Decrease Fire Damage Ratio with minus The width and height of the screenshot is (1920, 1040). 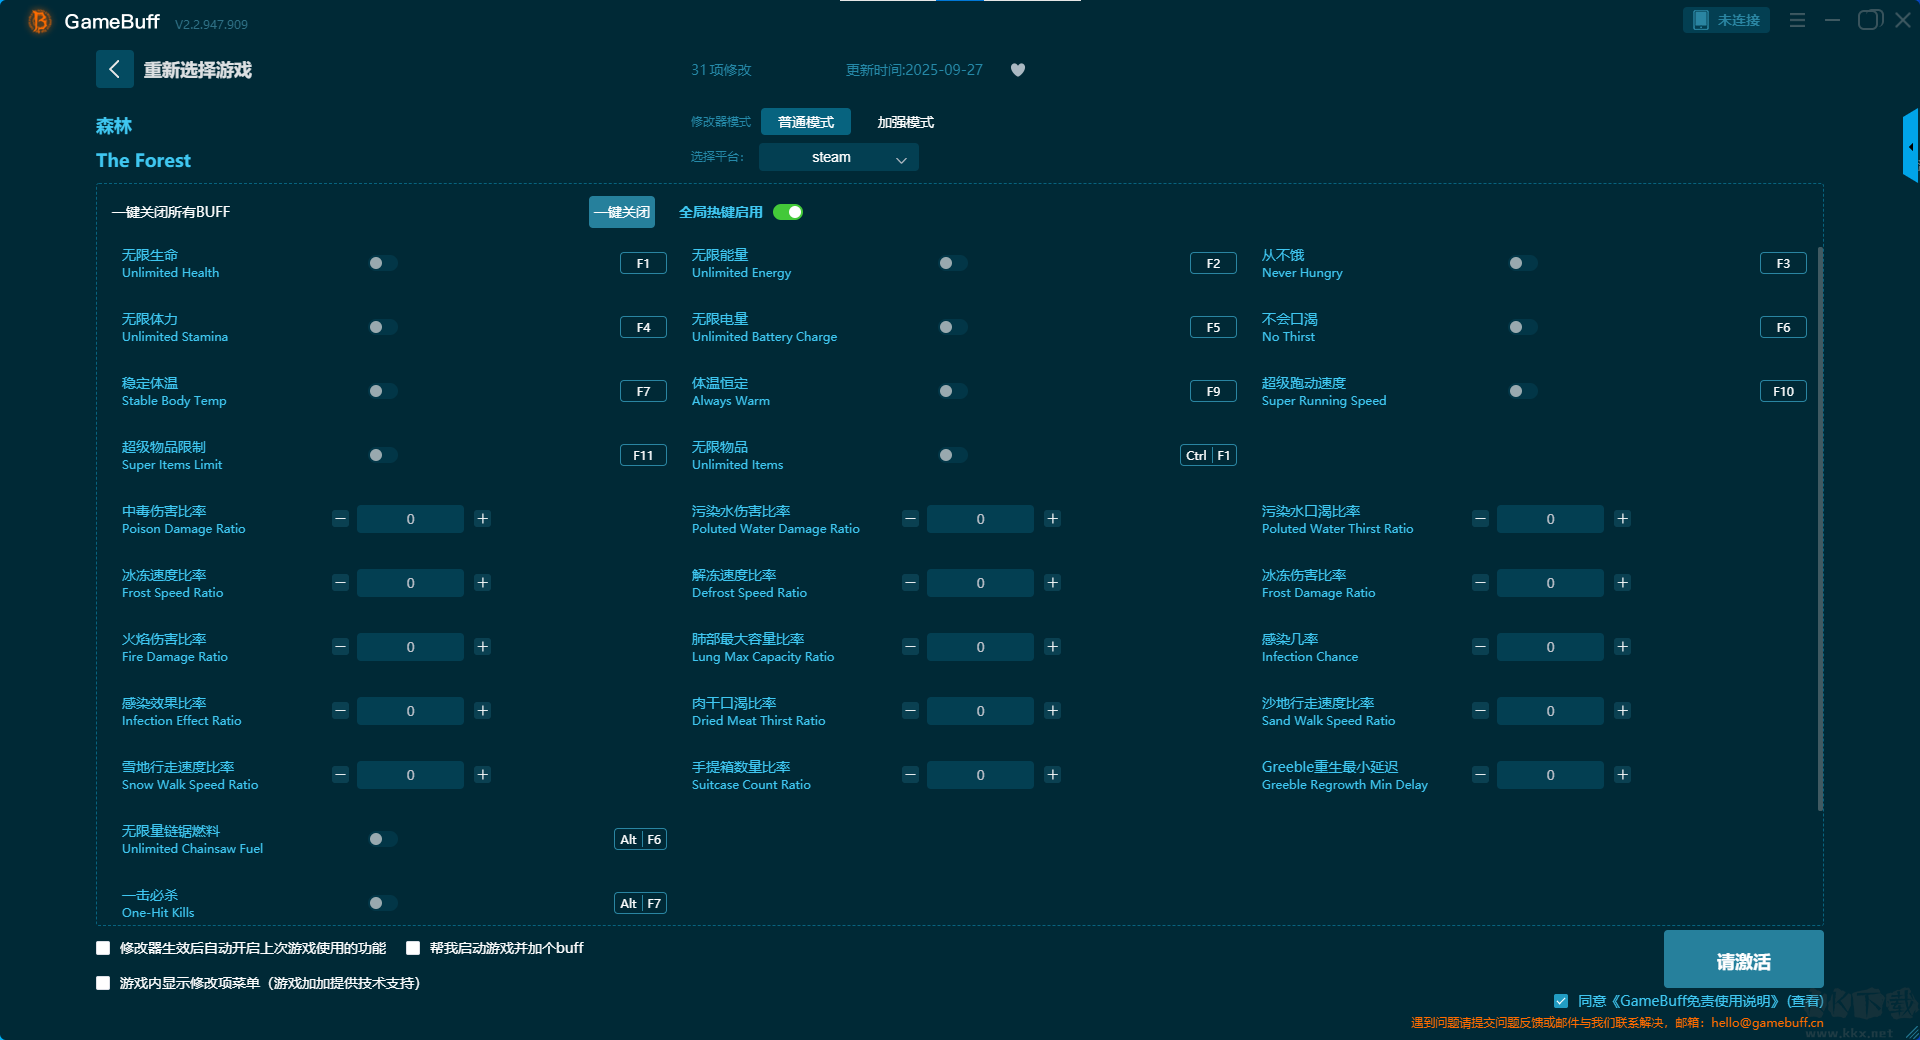(340, 647)
